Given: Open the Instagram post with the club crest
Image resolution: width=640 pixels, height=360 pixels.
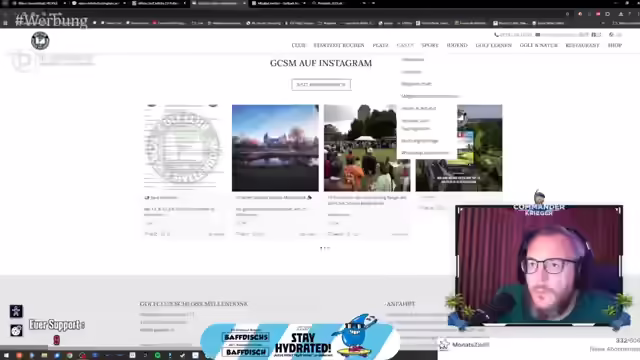Looking at the screenshot, I should tap(184, 148).
